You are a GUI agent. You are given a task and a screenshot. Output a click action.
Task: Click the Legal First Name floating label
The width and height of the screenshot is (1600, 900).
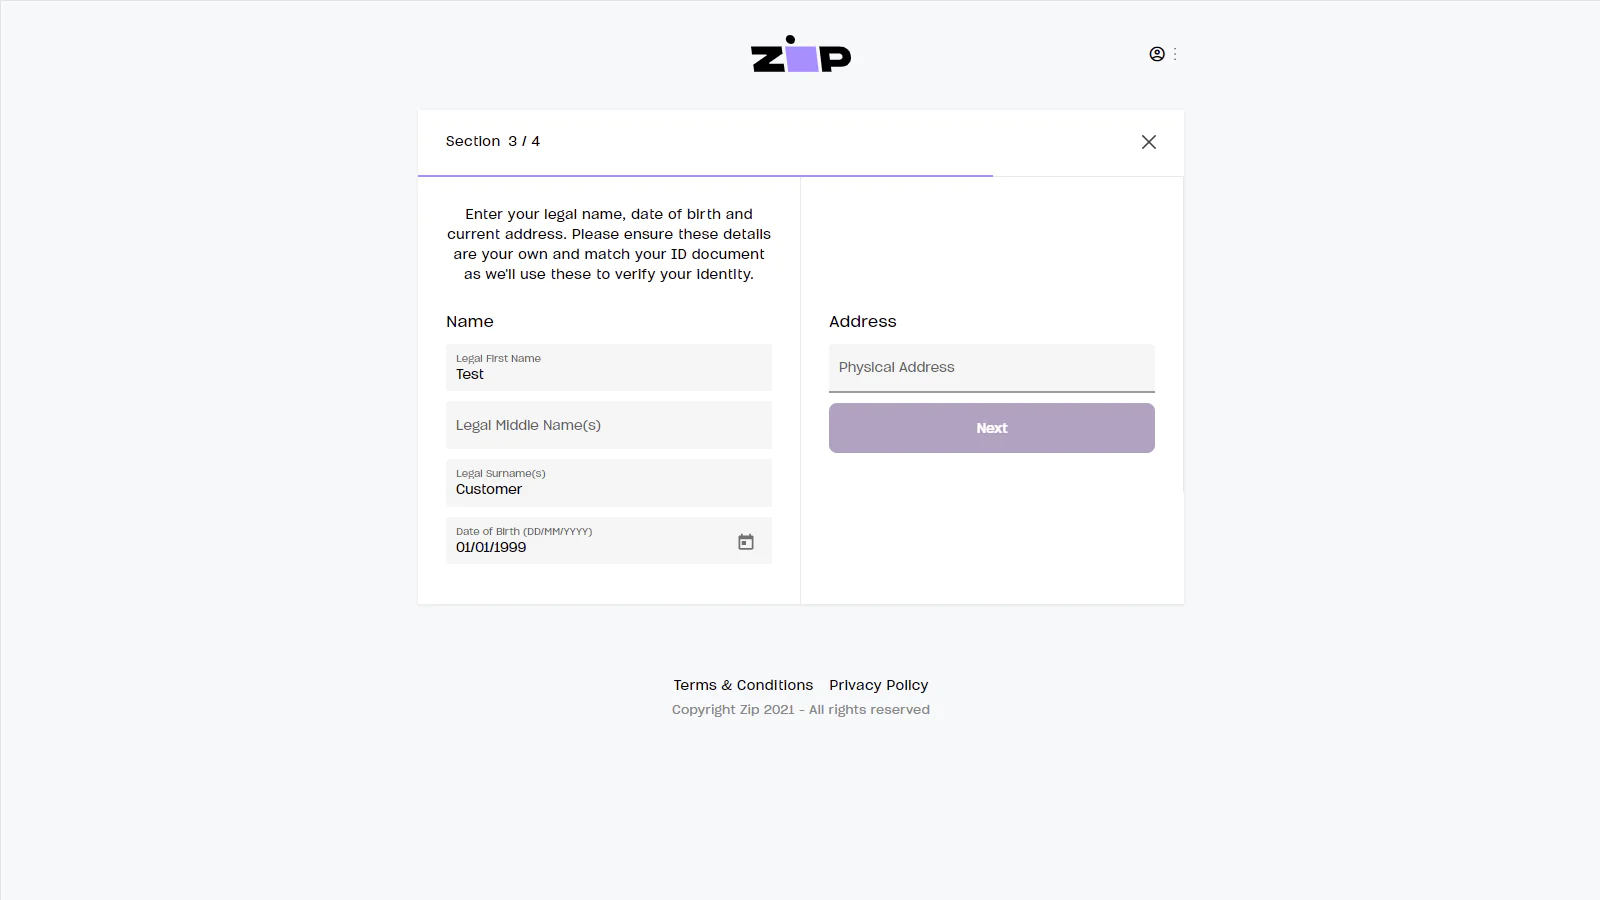[498, 358]
